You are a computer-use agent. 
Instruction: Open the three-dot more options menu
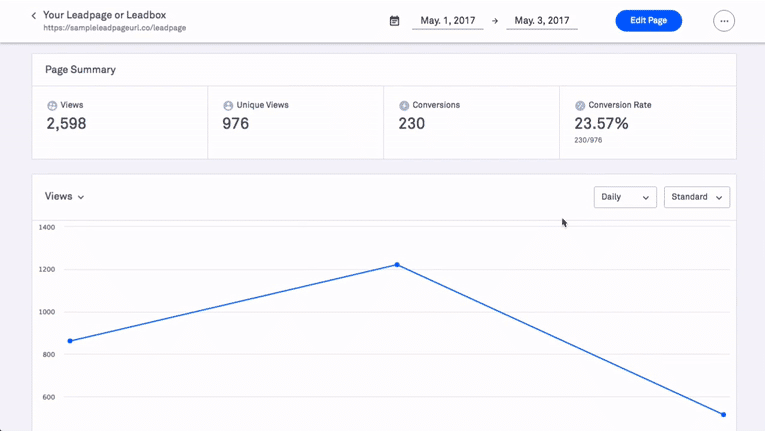pos(724,21)
